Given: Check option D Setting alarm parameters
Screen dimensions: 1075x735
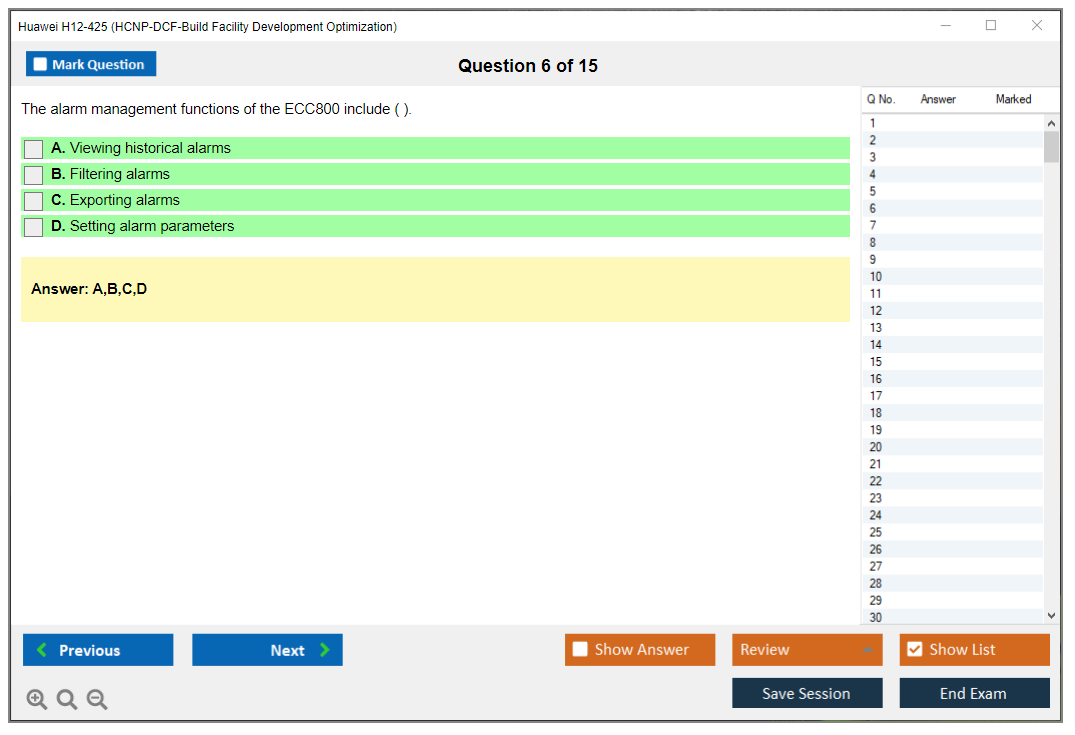Looking at the screenshot, I should (x=34, y=227).
